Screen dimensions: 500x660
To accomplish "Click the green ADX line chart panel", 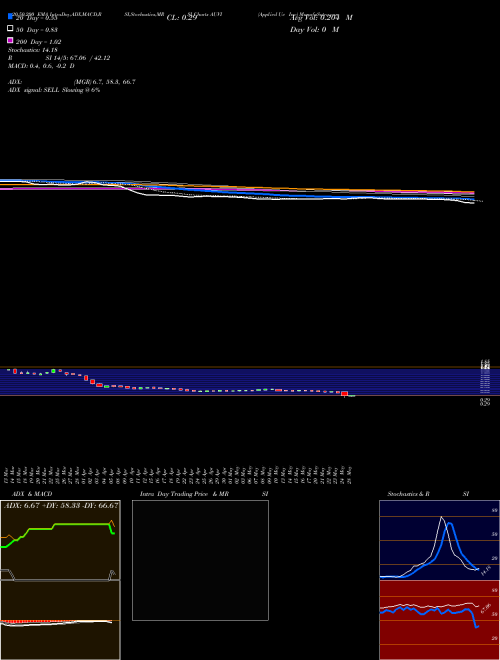I will tap(60, 540).
